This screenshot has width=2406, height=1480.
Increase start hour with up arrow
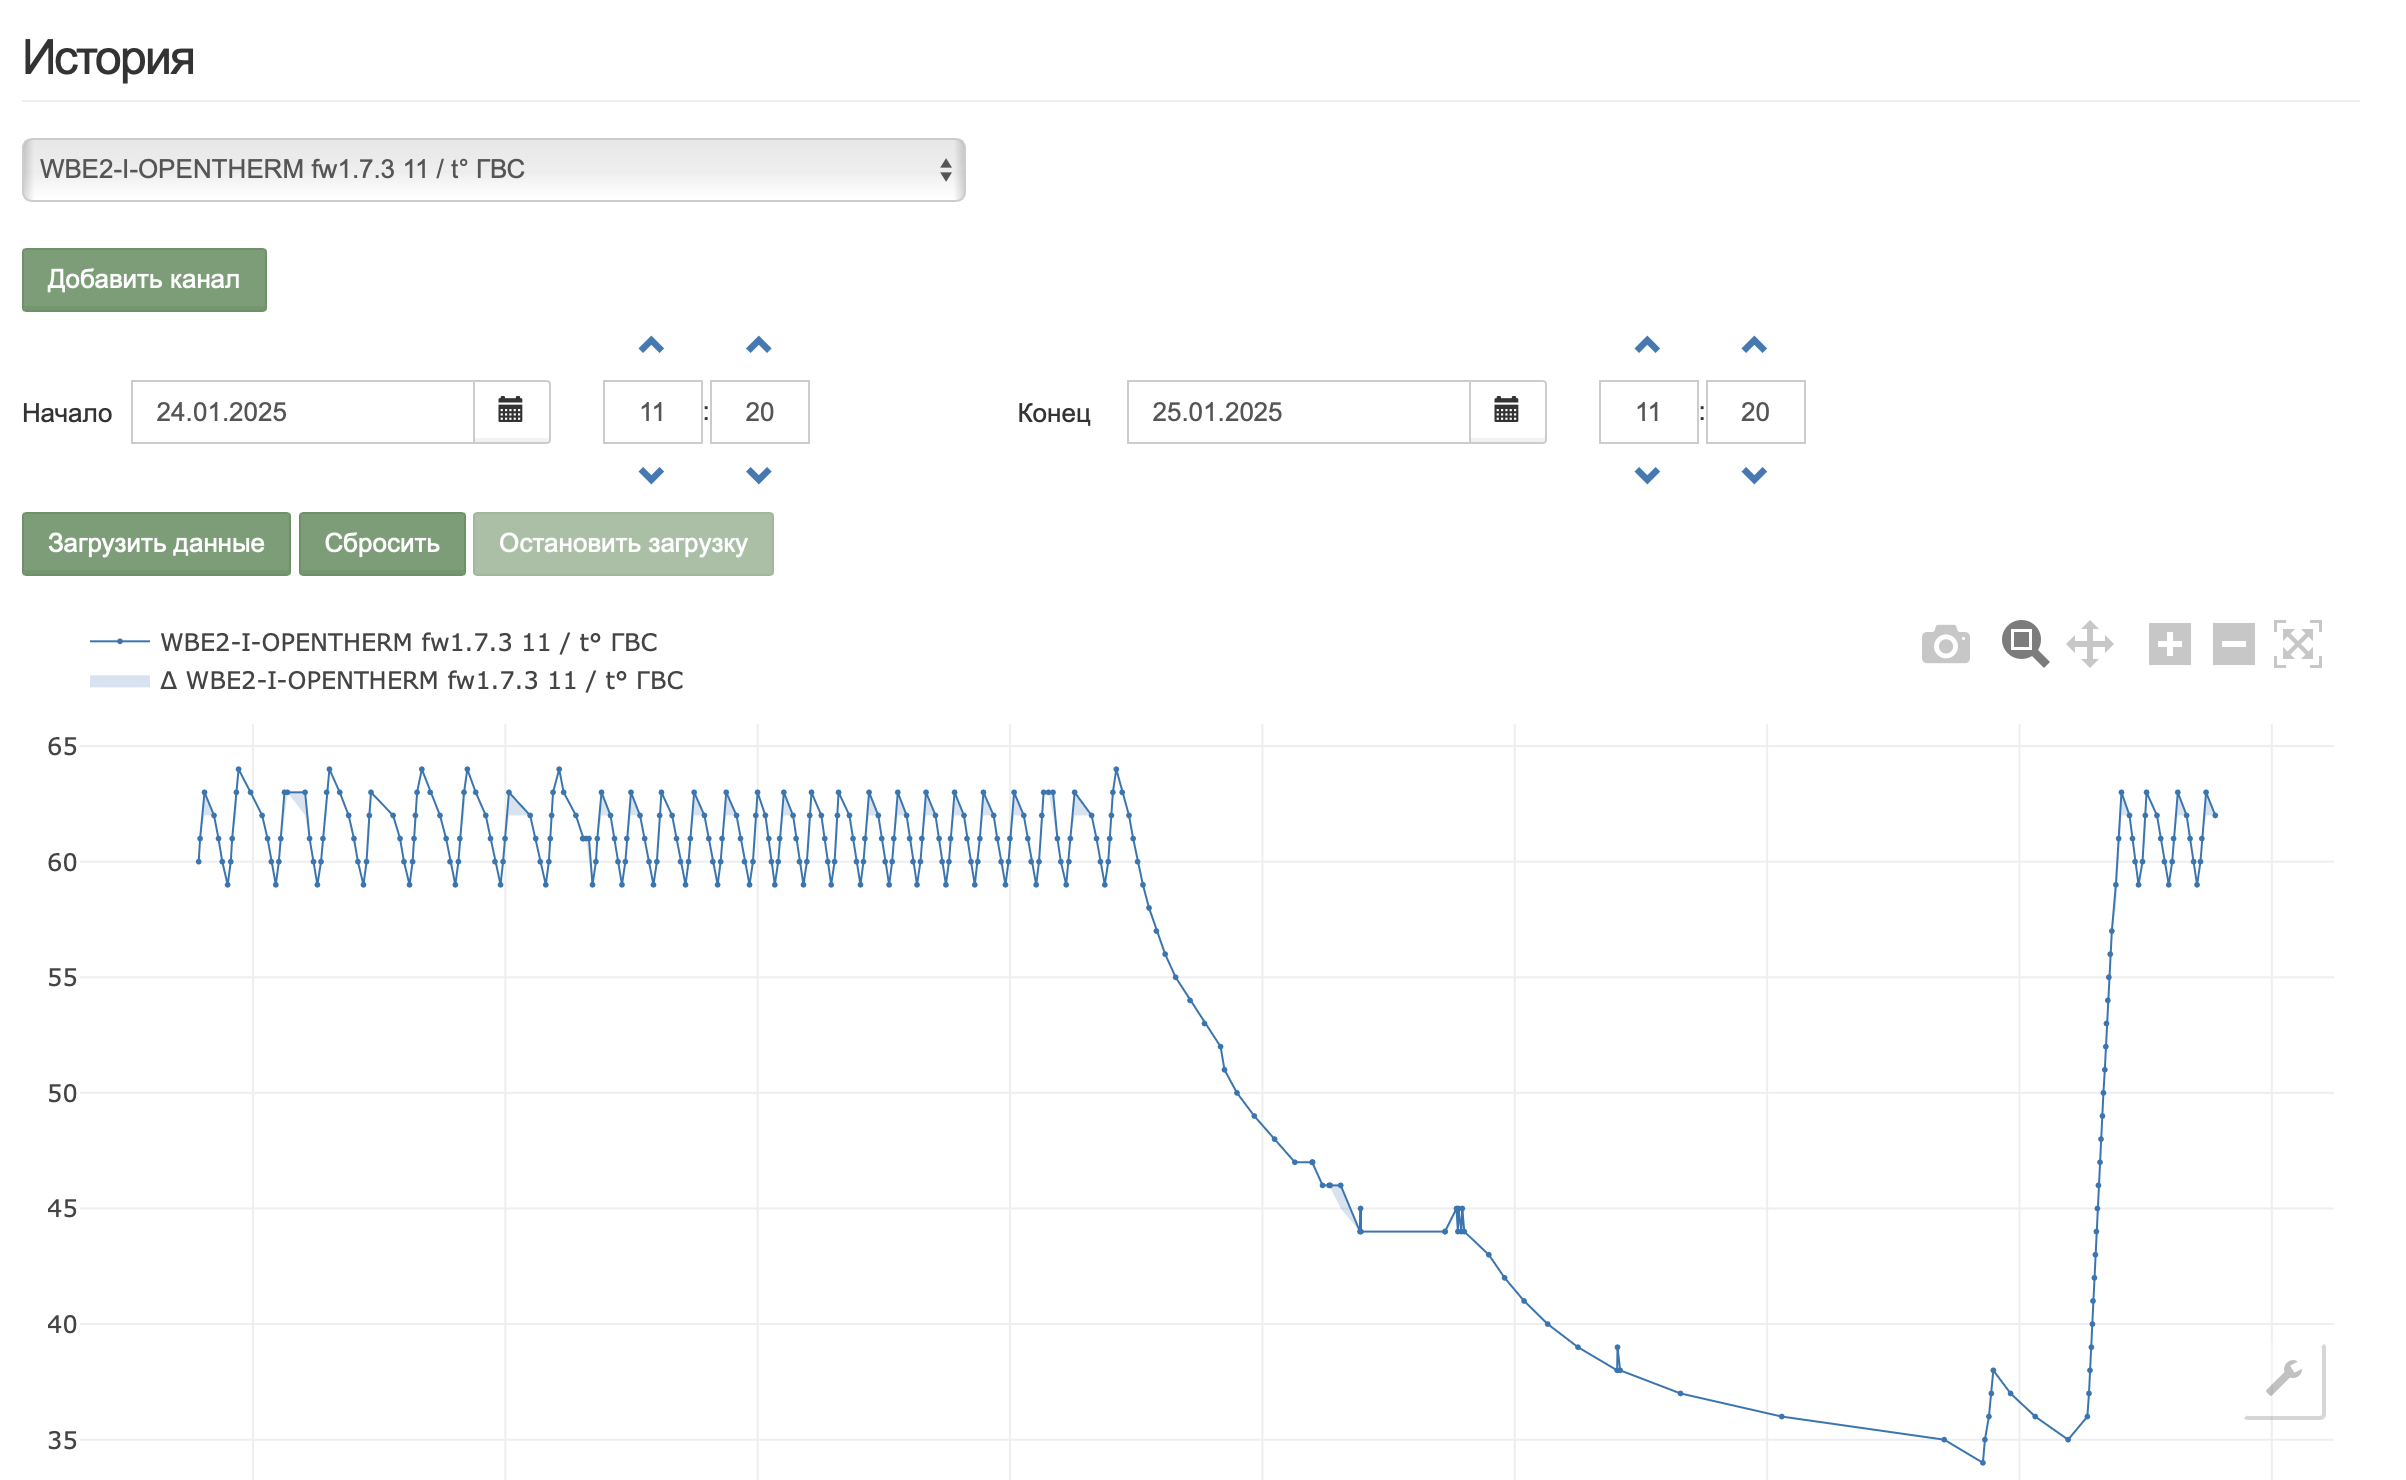pyautogui.click(x=651, y=345)
